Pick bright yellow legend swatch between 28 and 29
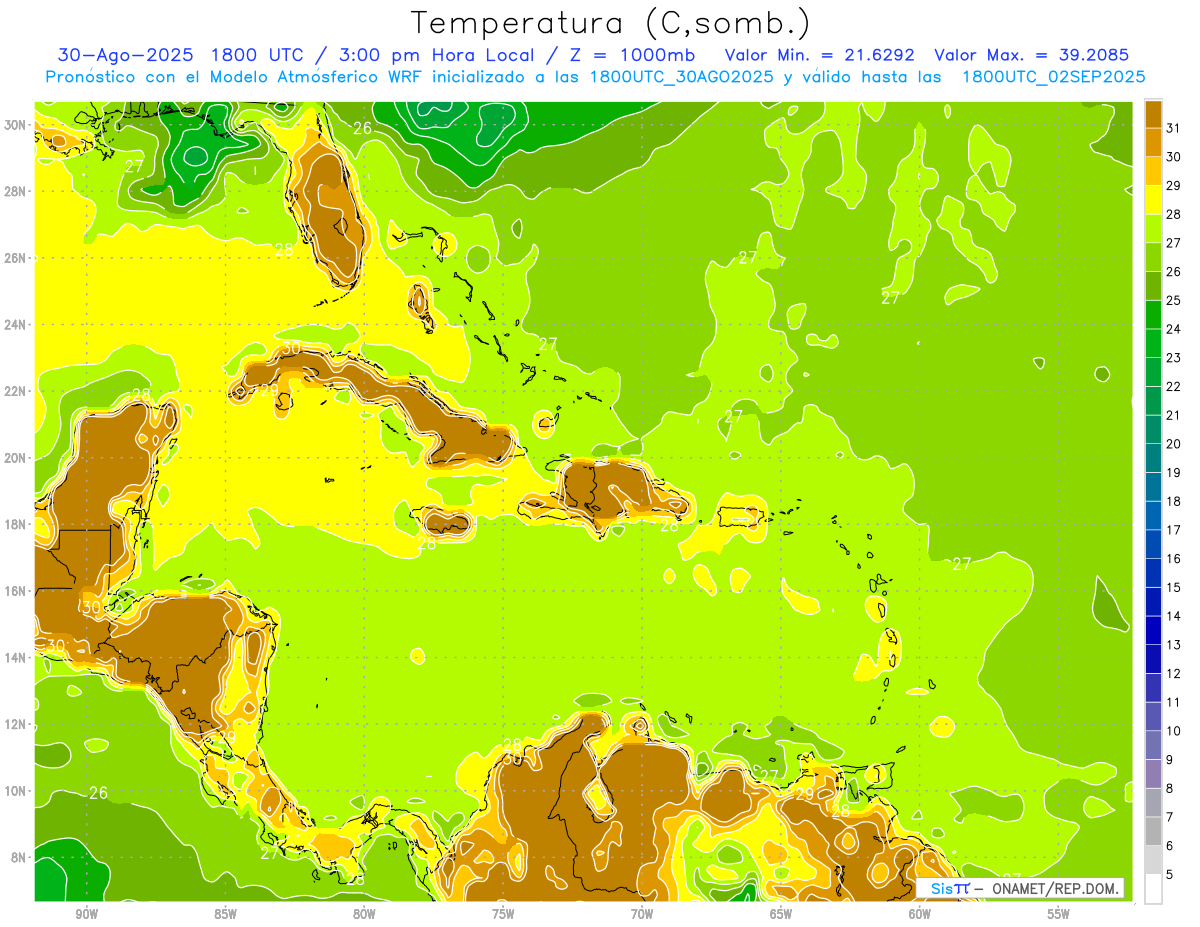 1153,199
